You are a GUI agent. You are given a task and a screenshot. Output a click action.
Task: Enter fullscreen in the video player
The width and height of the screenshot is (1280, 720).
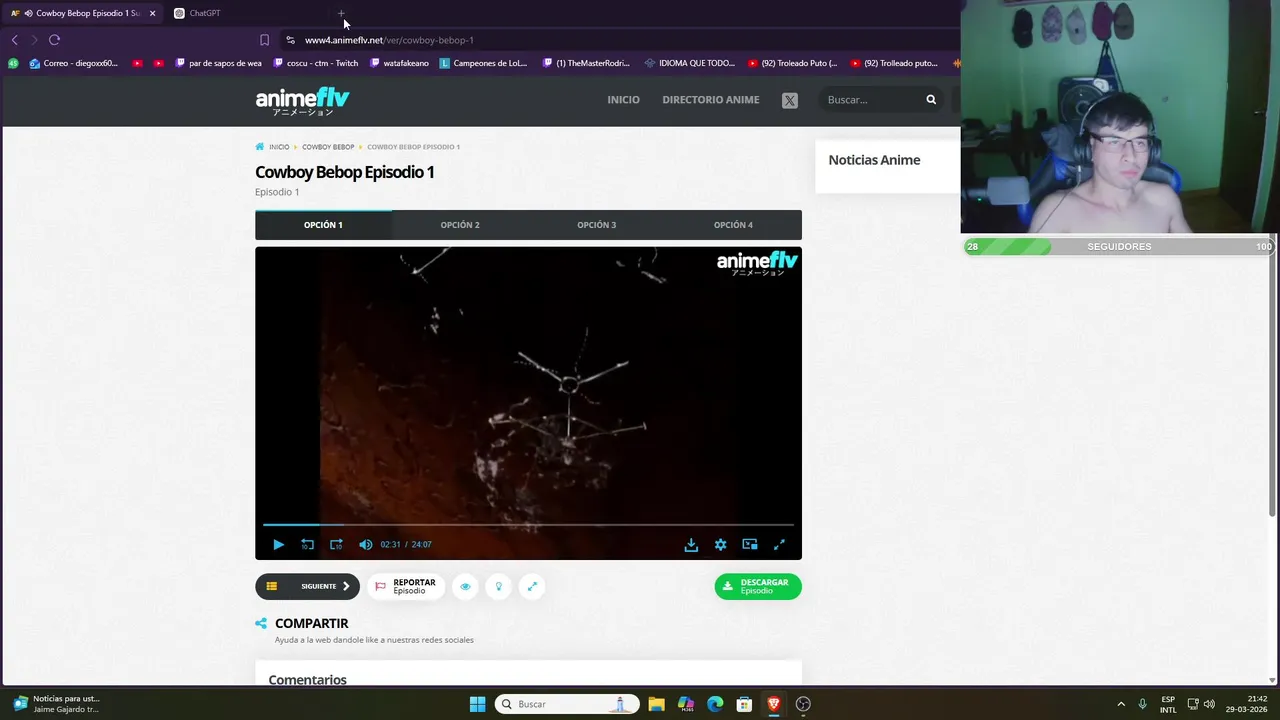[x=779, y=545]
